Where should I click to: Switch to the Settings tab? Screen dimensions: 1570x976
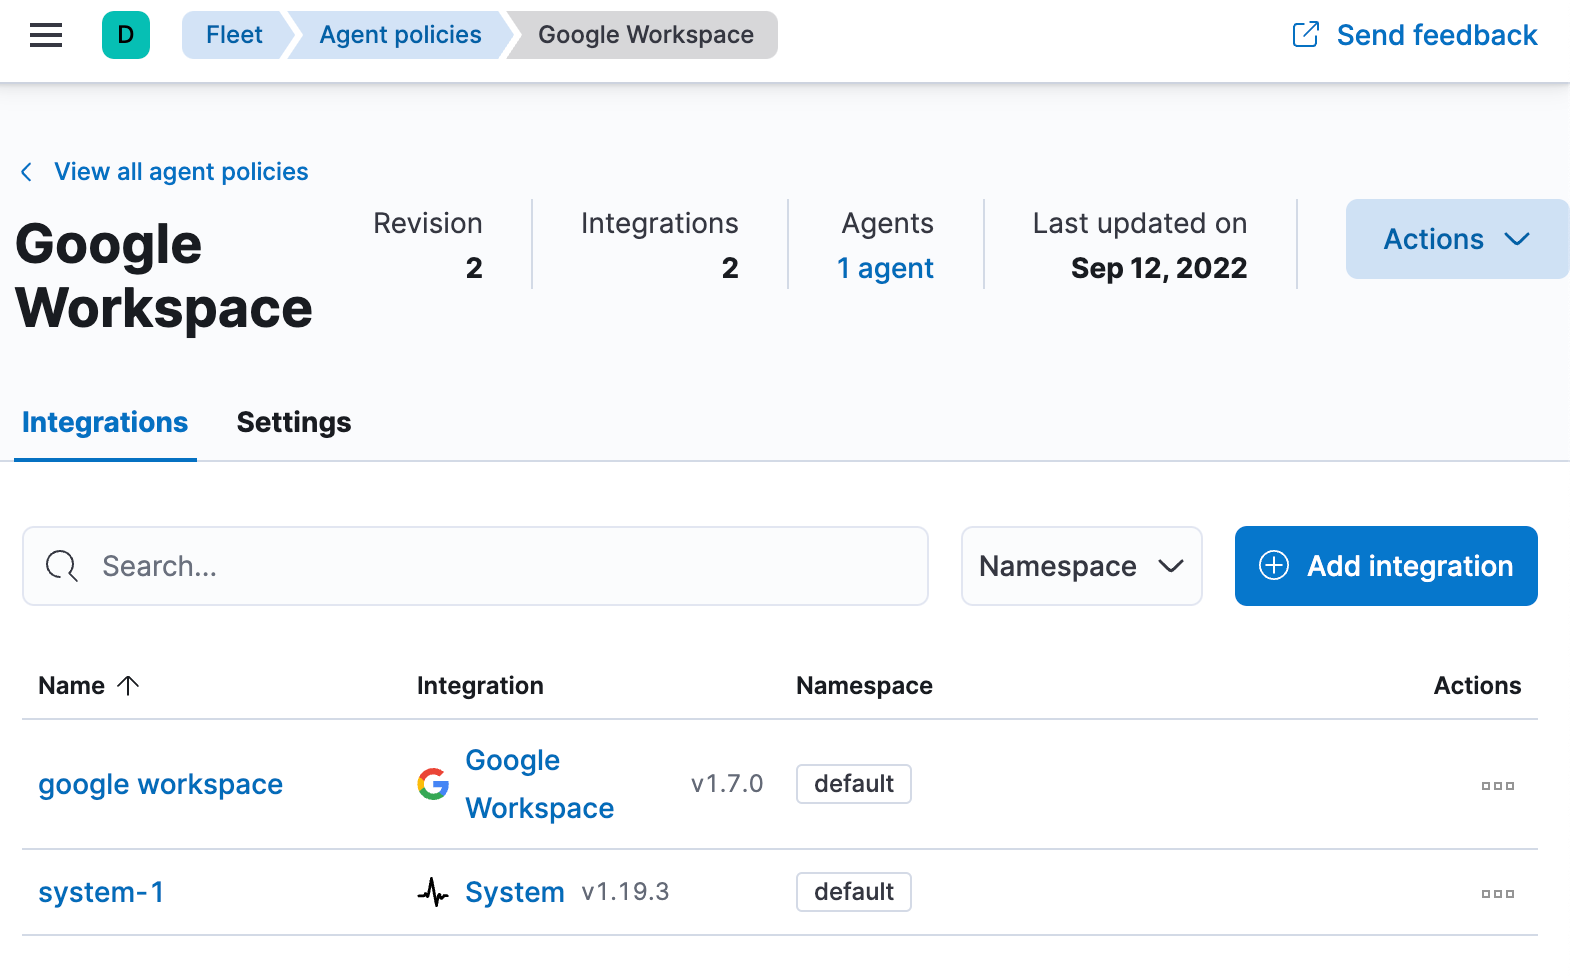tap(294, 422)
